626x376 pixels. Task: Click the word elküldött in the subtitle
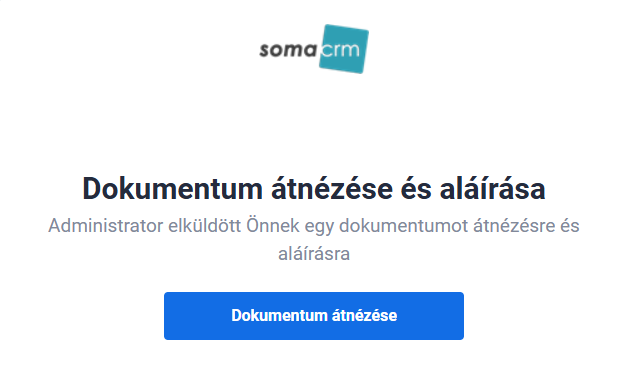coord(204,226)
